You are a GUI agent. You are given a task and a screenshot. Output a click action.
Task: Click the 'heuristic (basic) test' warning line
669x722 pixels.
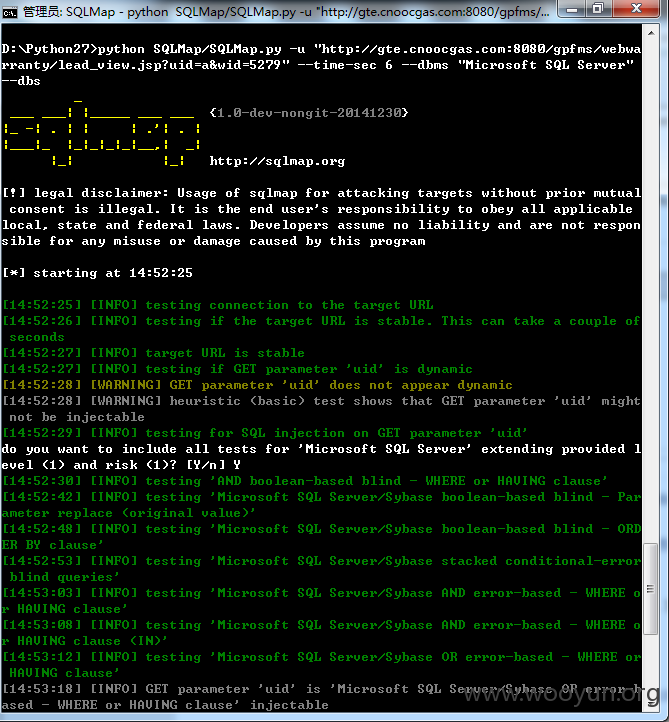pos(321,409)
